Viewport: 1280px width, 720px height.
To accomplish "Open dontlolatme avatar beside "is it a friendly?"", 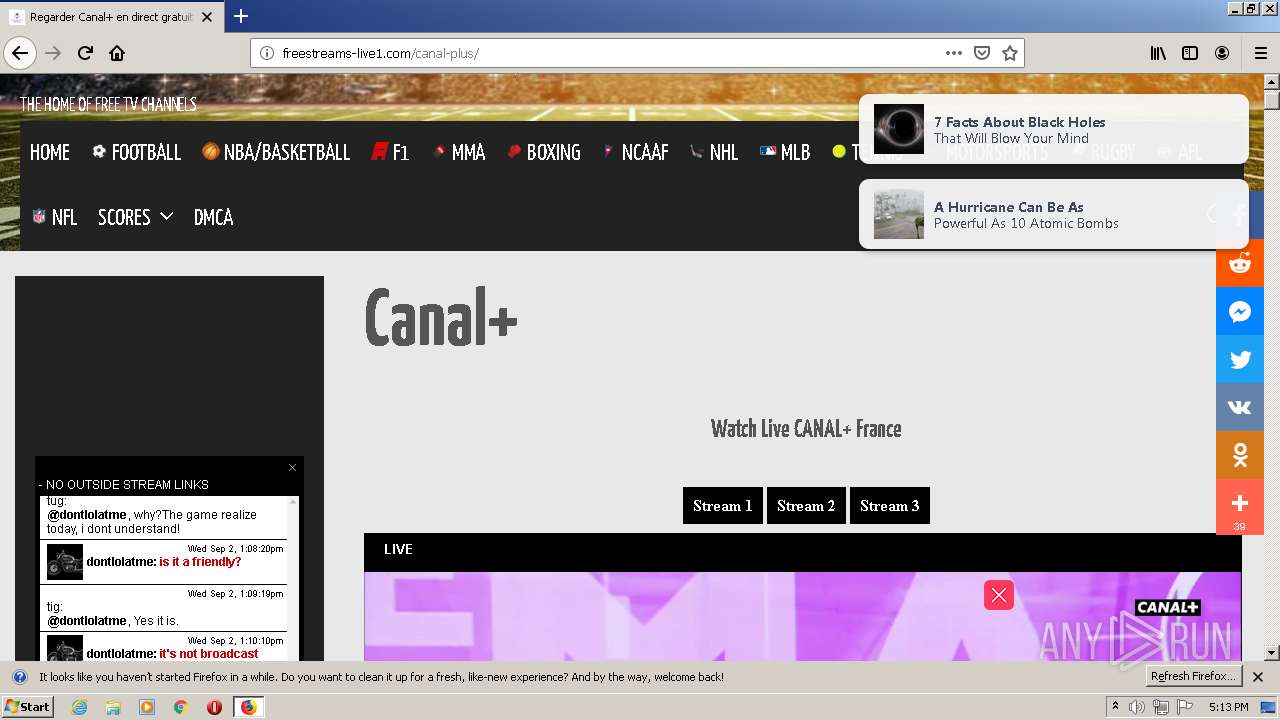I will coord(65,562).
